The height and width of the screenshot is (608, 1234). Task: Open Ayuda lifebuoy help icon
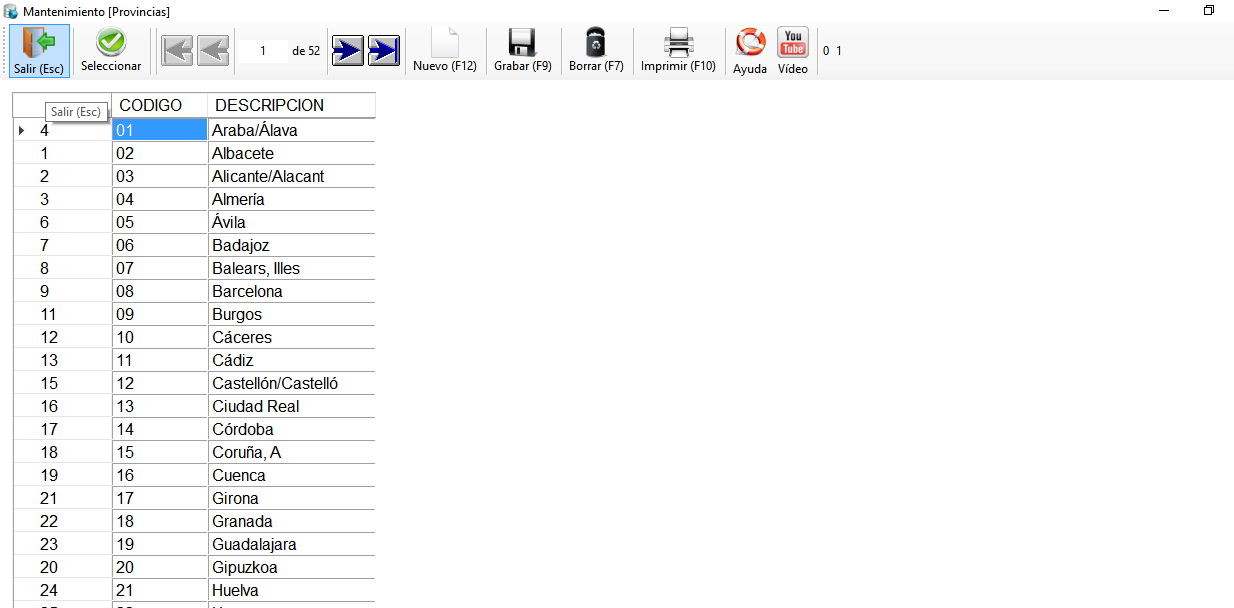click(750, 50)
